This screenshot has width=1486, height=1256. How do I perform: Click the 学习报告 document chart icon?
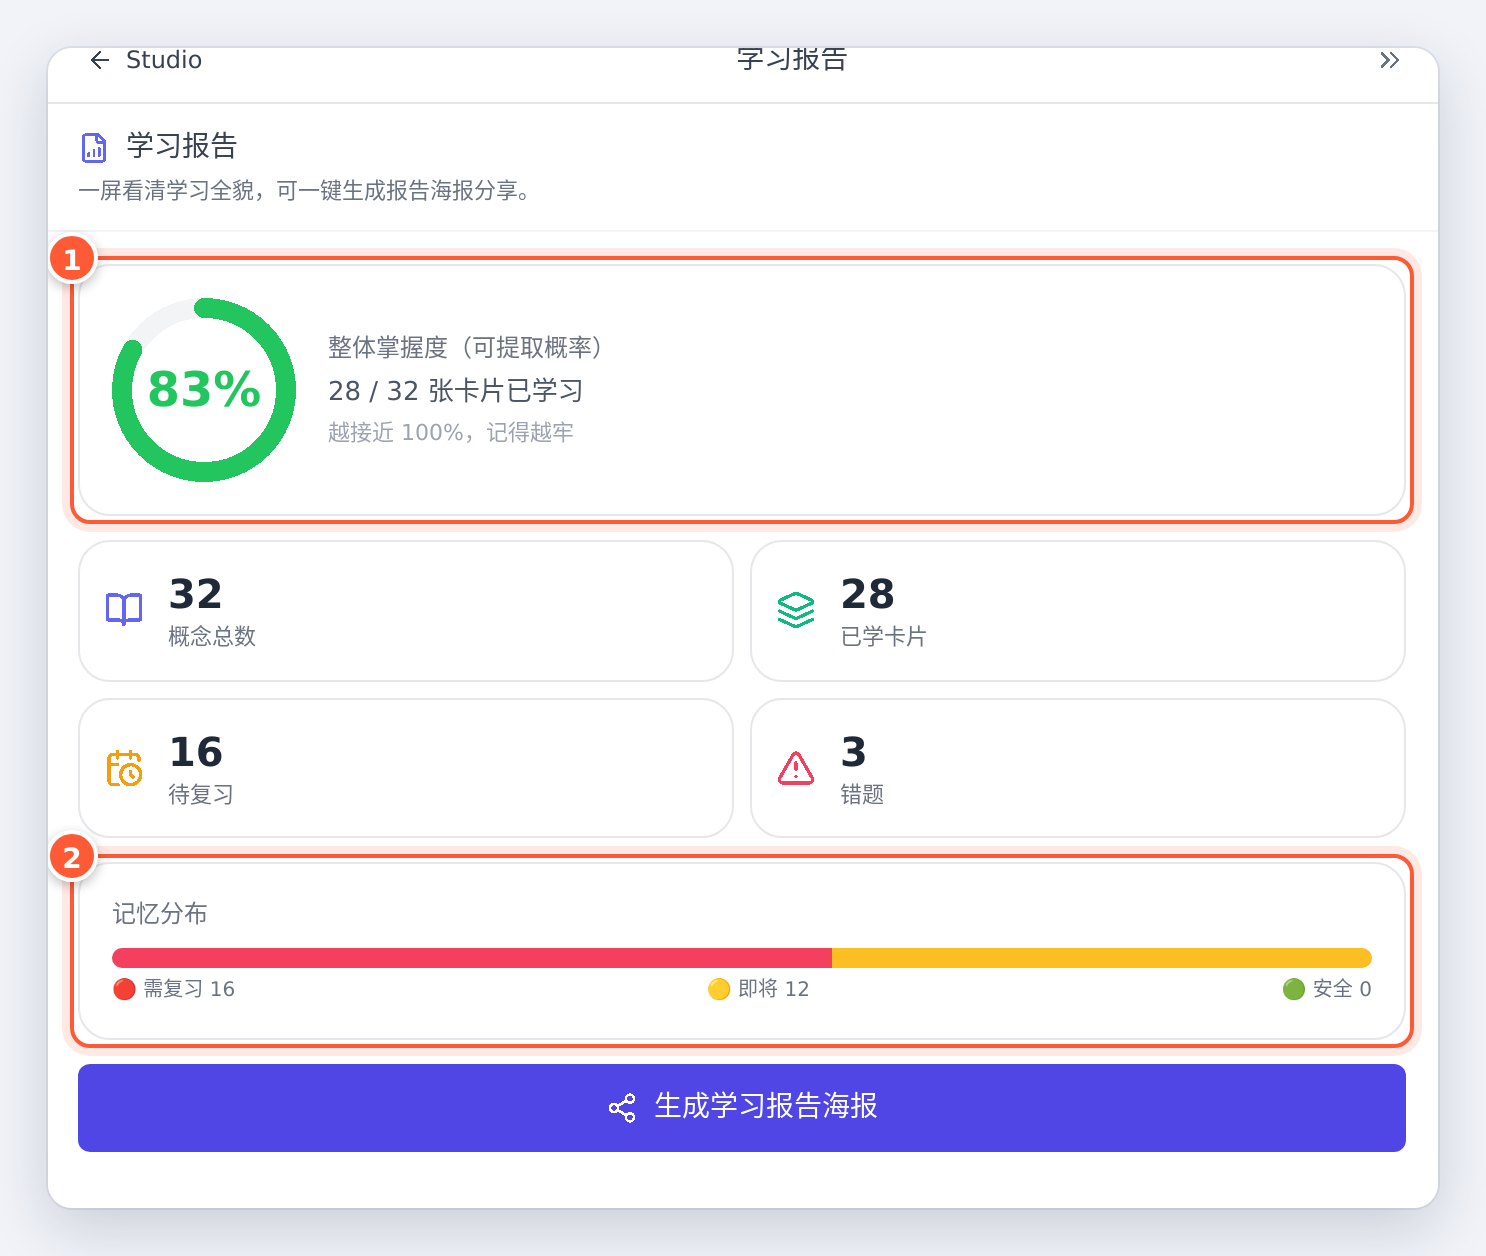(x=94, y=148)
